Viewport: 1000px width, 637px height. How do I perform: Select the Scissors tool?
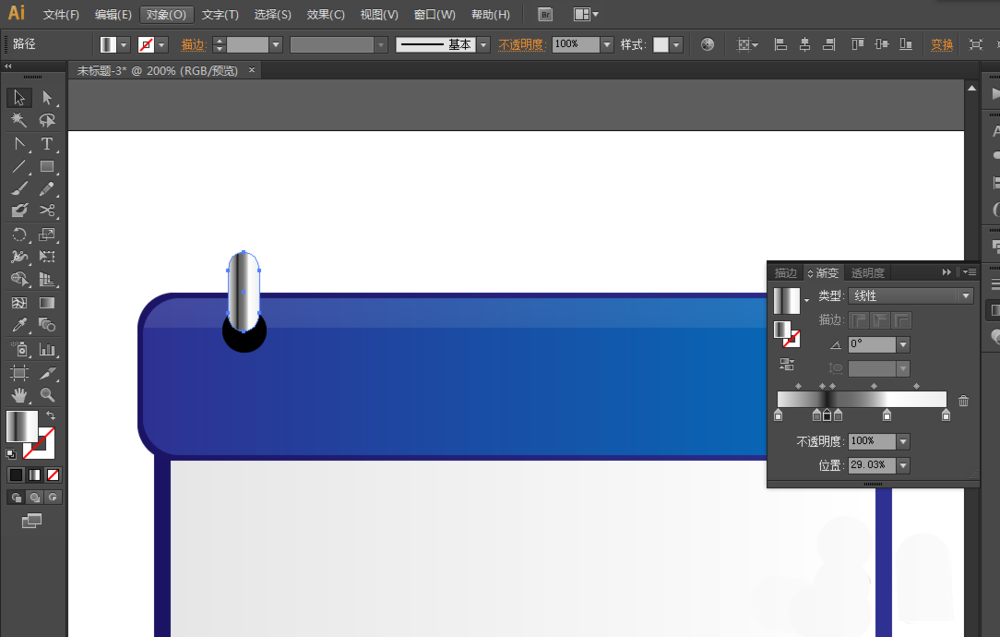(x=47, y=210)
